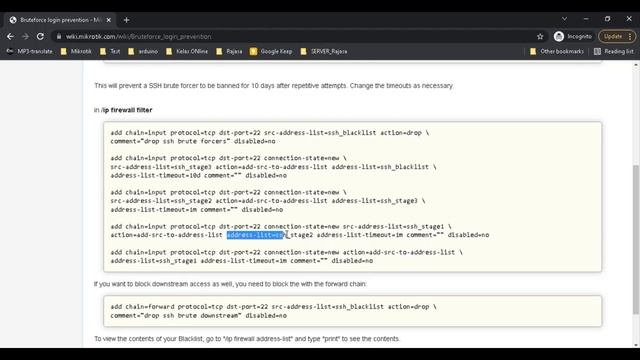Click the highlighted 'address-list=ss' text selection
Viewport: 640px width, 360px height.
[x=256, y=235]
